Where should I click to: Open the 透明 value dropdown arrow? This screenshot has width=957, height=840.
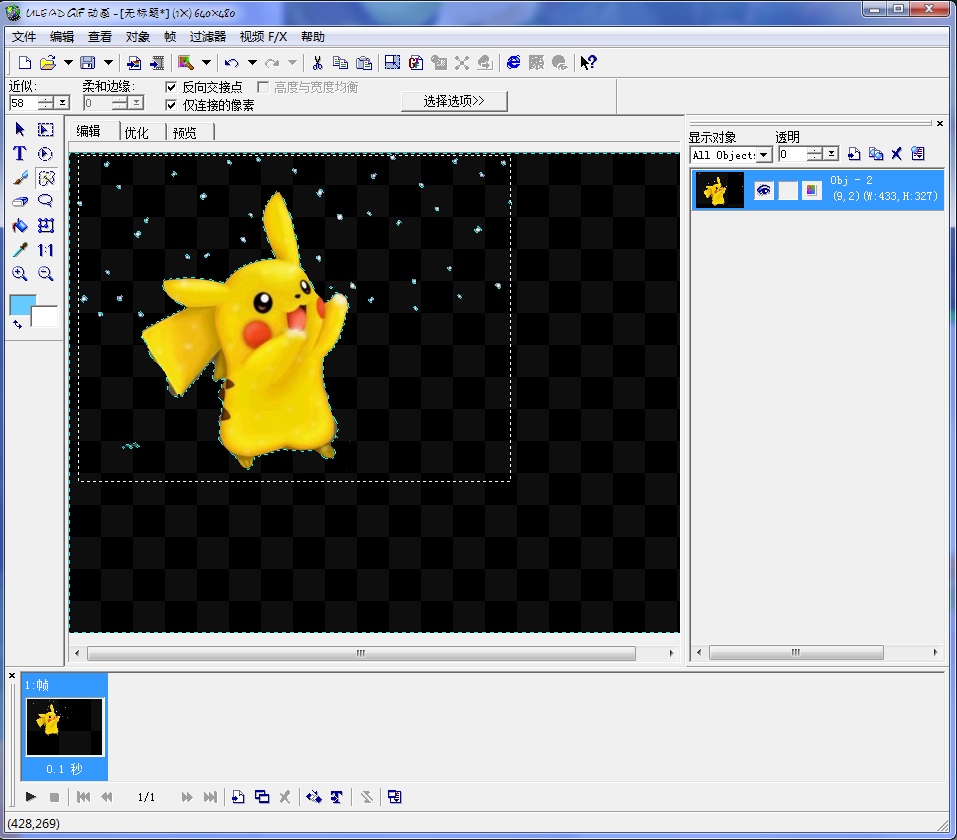tap(831, 154)
